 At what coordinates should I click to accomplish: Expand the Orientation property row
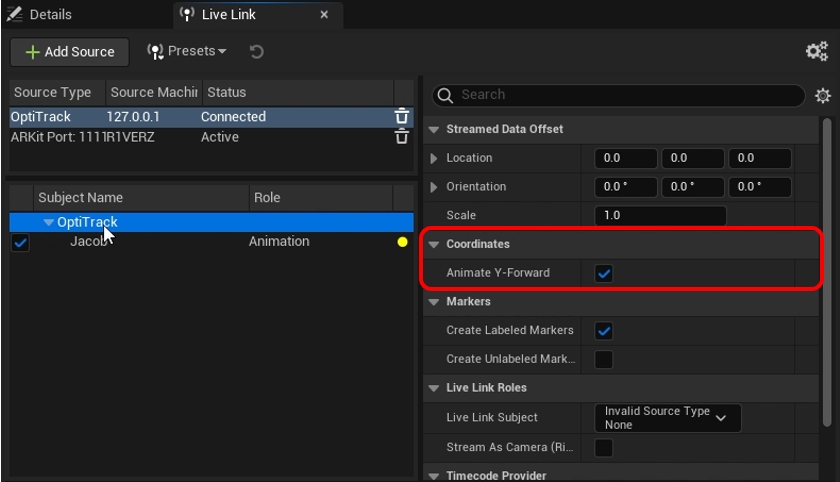(x=433, y=187)
